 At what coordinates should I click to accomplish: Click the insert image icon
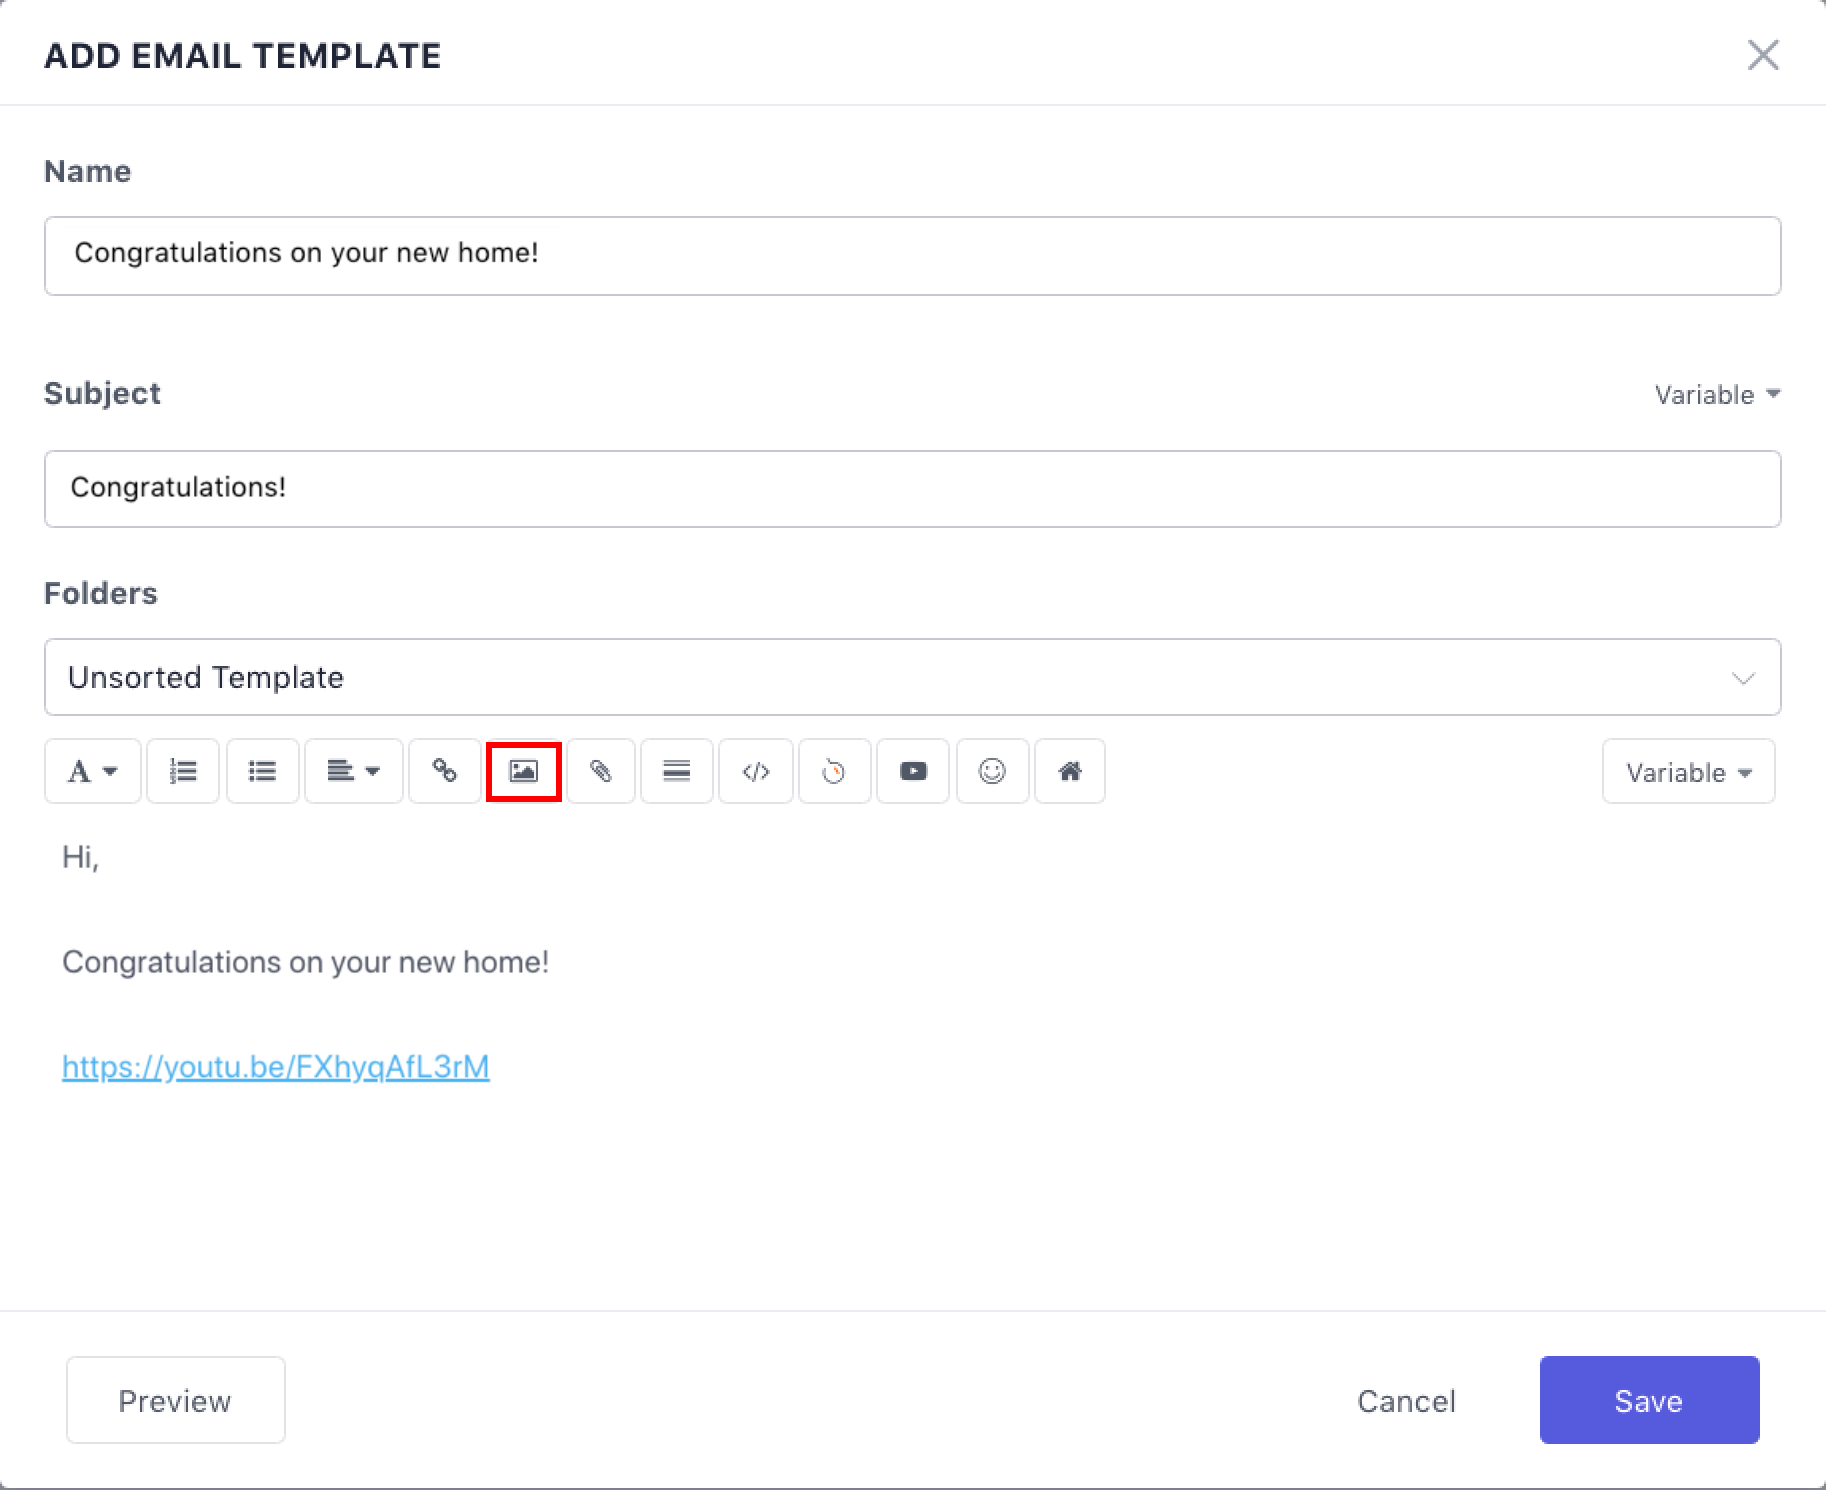tap(523, 771)
